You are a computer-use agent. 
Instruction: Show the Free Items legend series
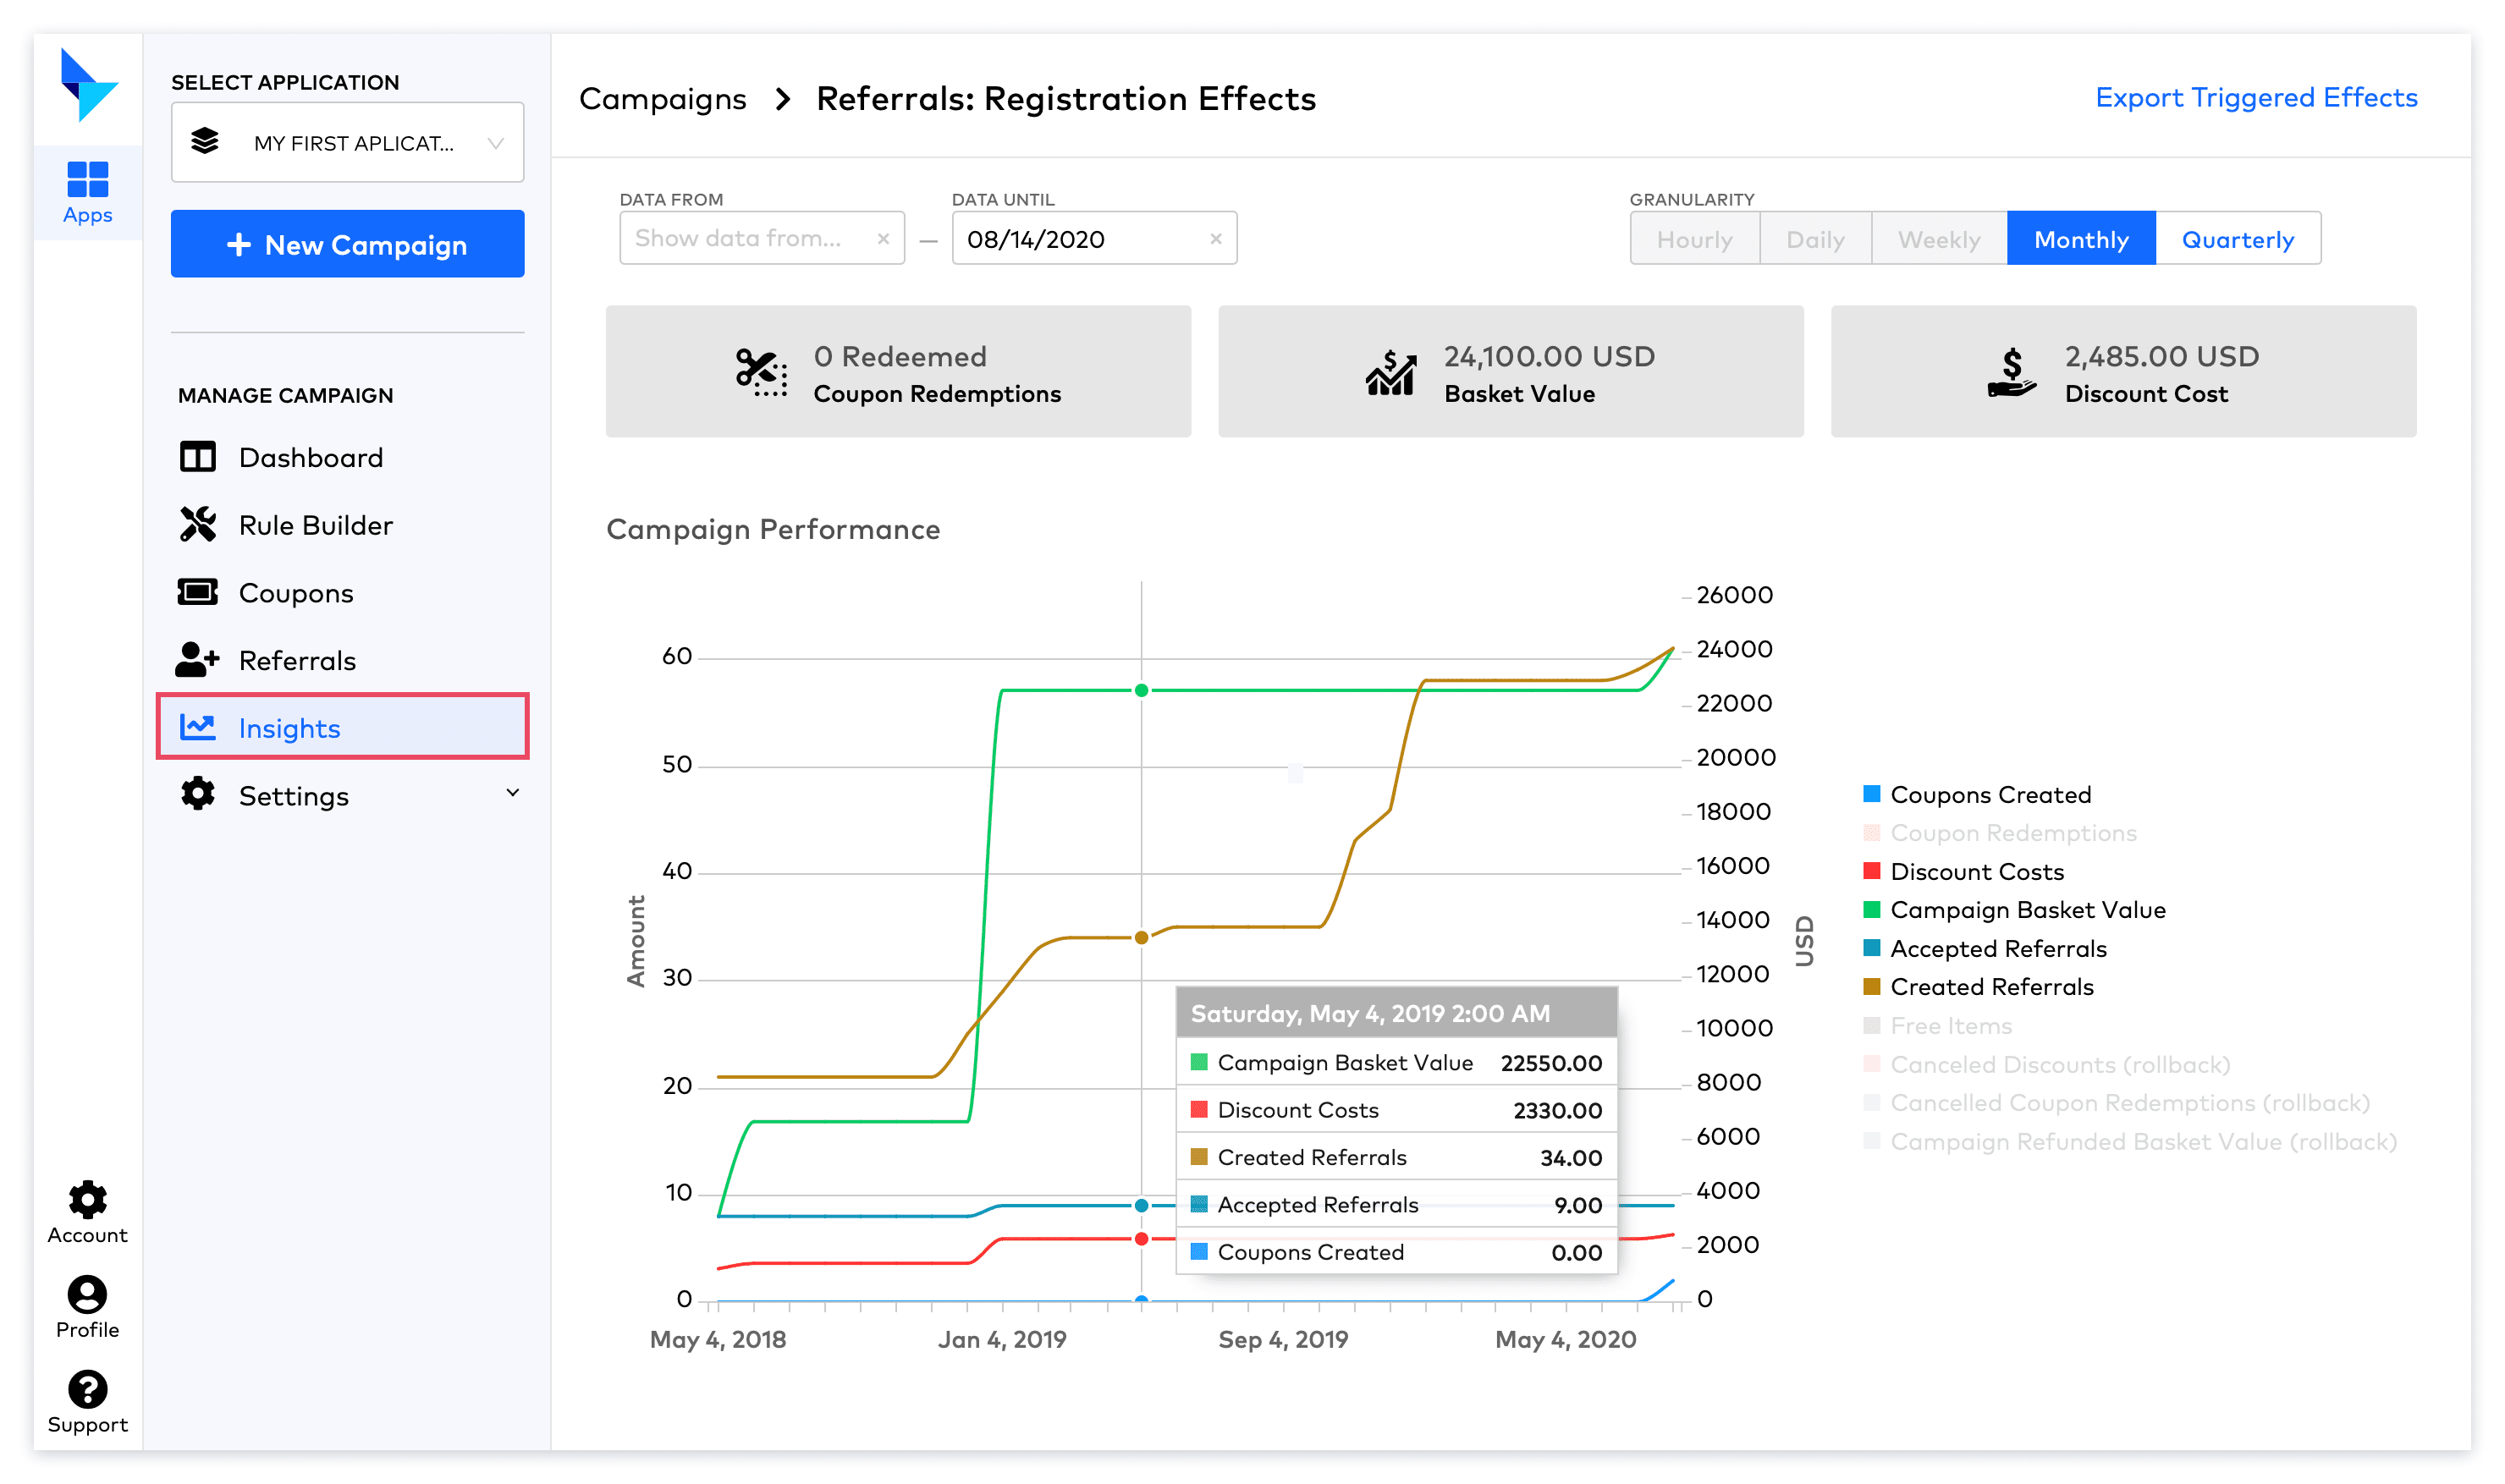pyautogui.click(x=1950, y=1026)
